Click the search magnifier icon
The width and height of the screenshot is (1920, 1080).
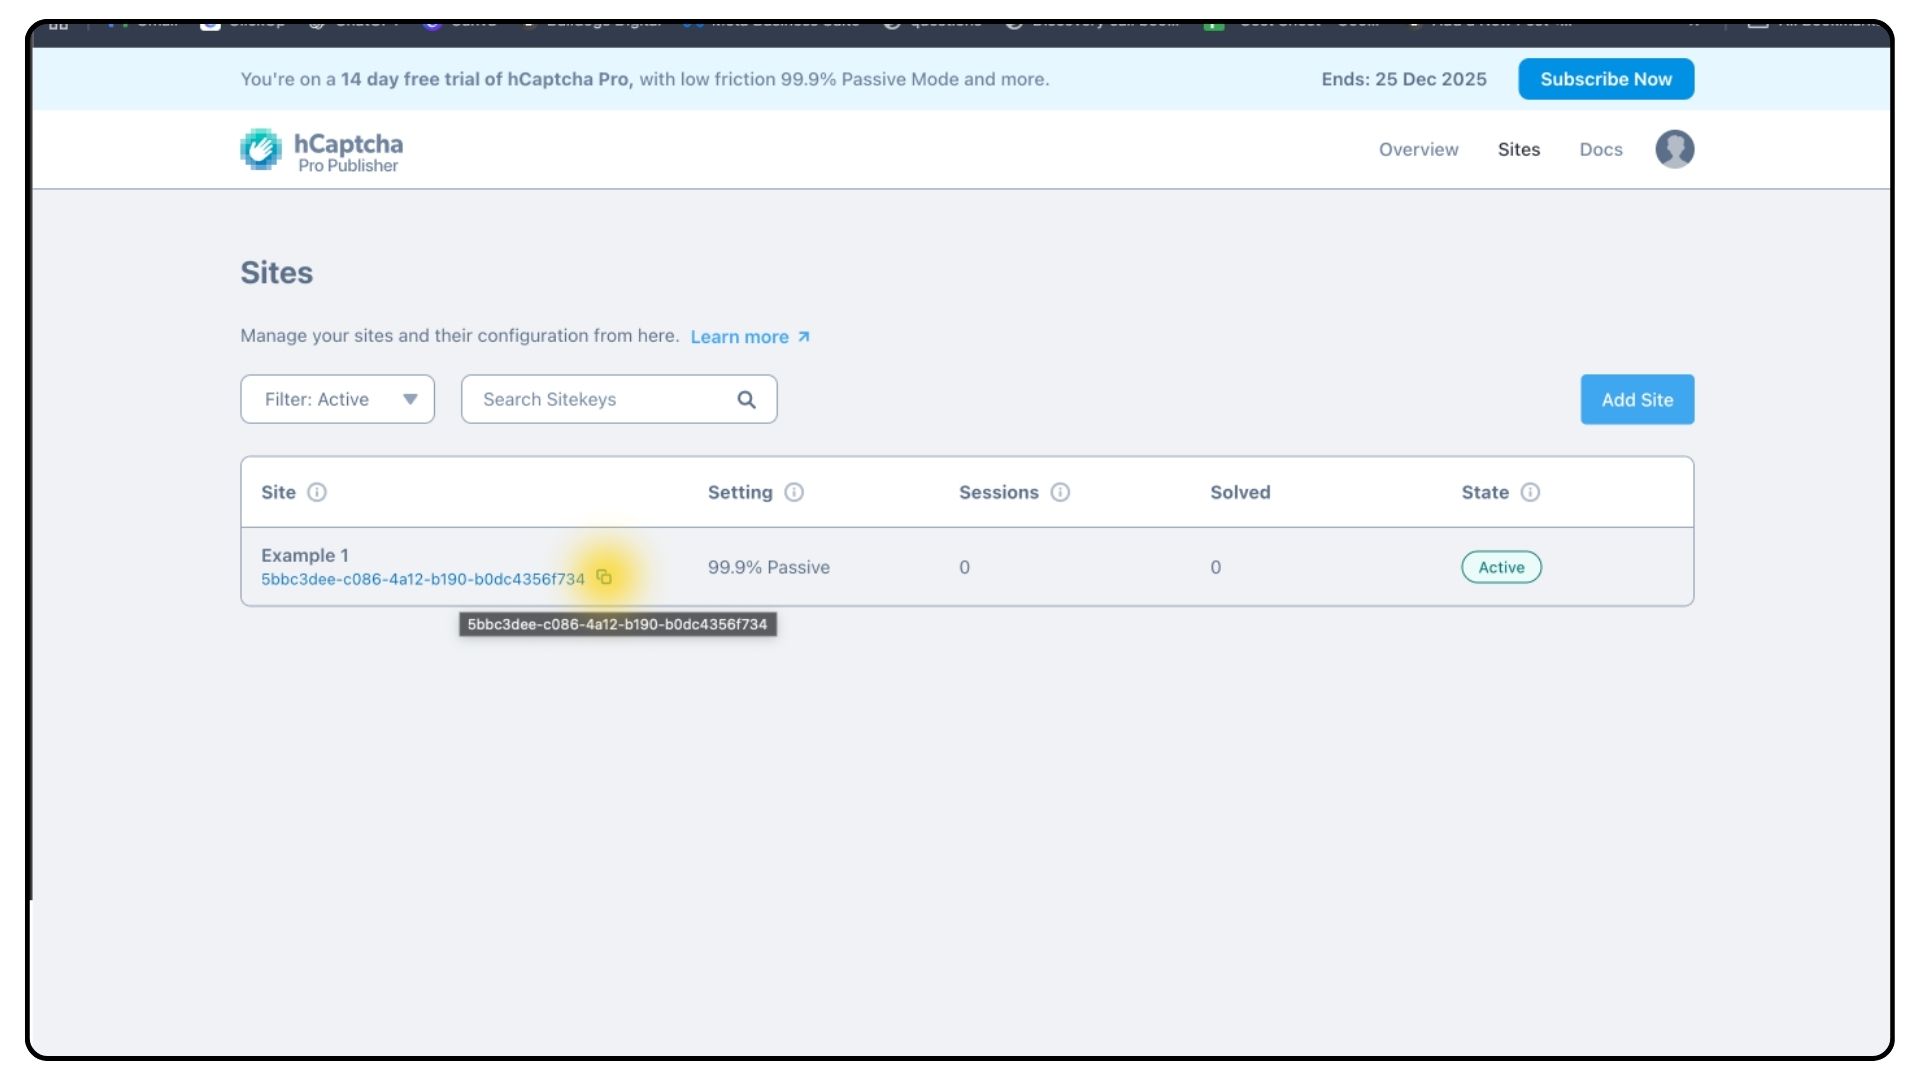click(746, 399)
